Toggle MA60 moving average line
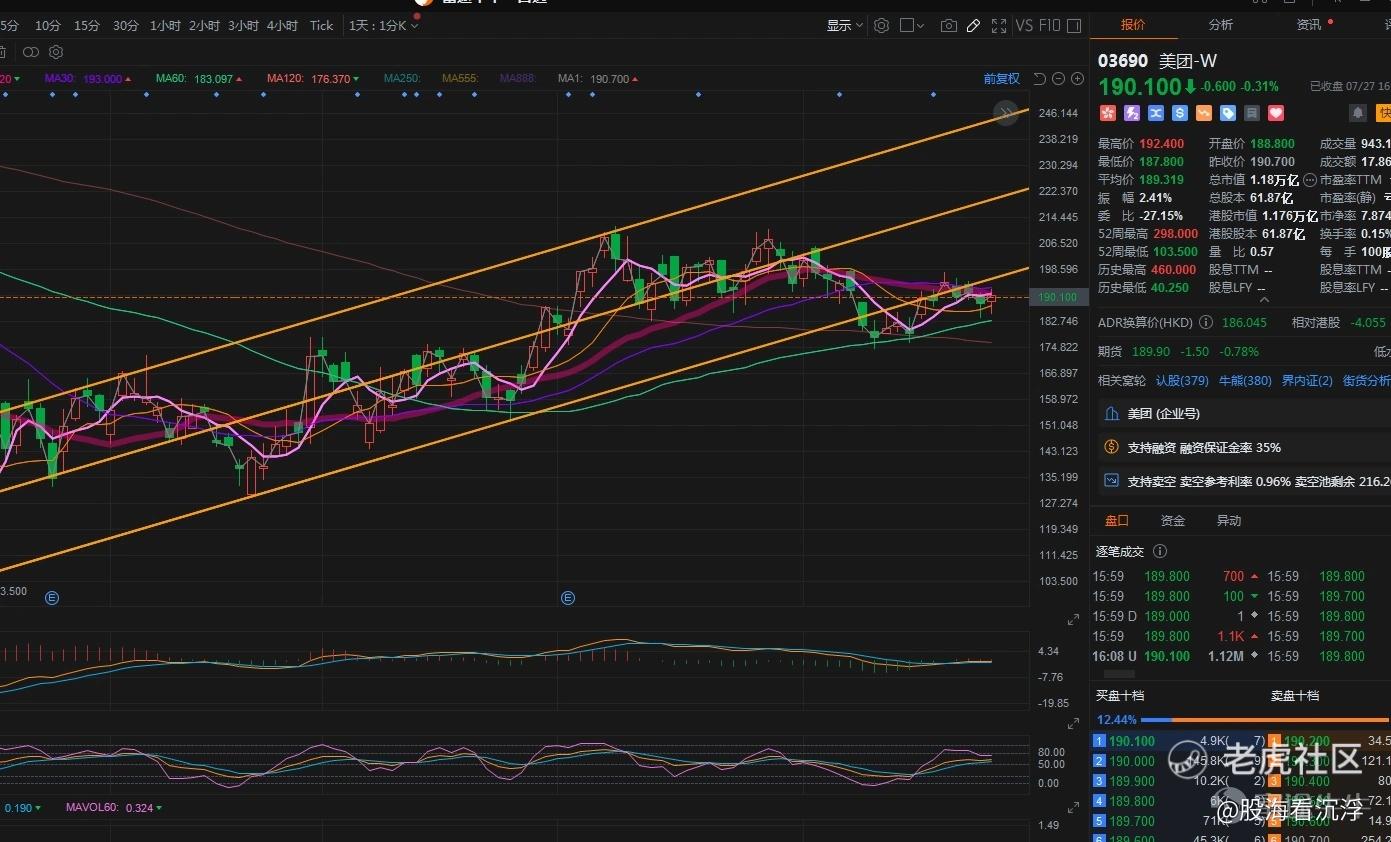 click(199, 79)
